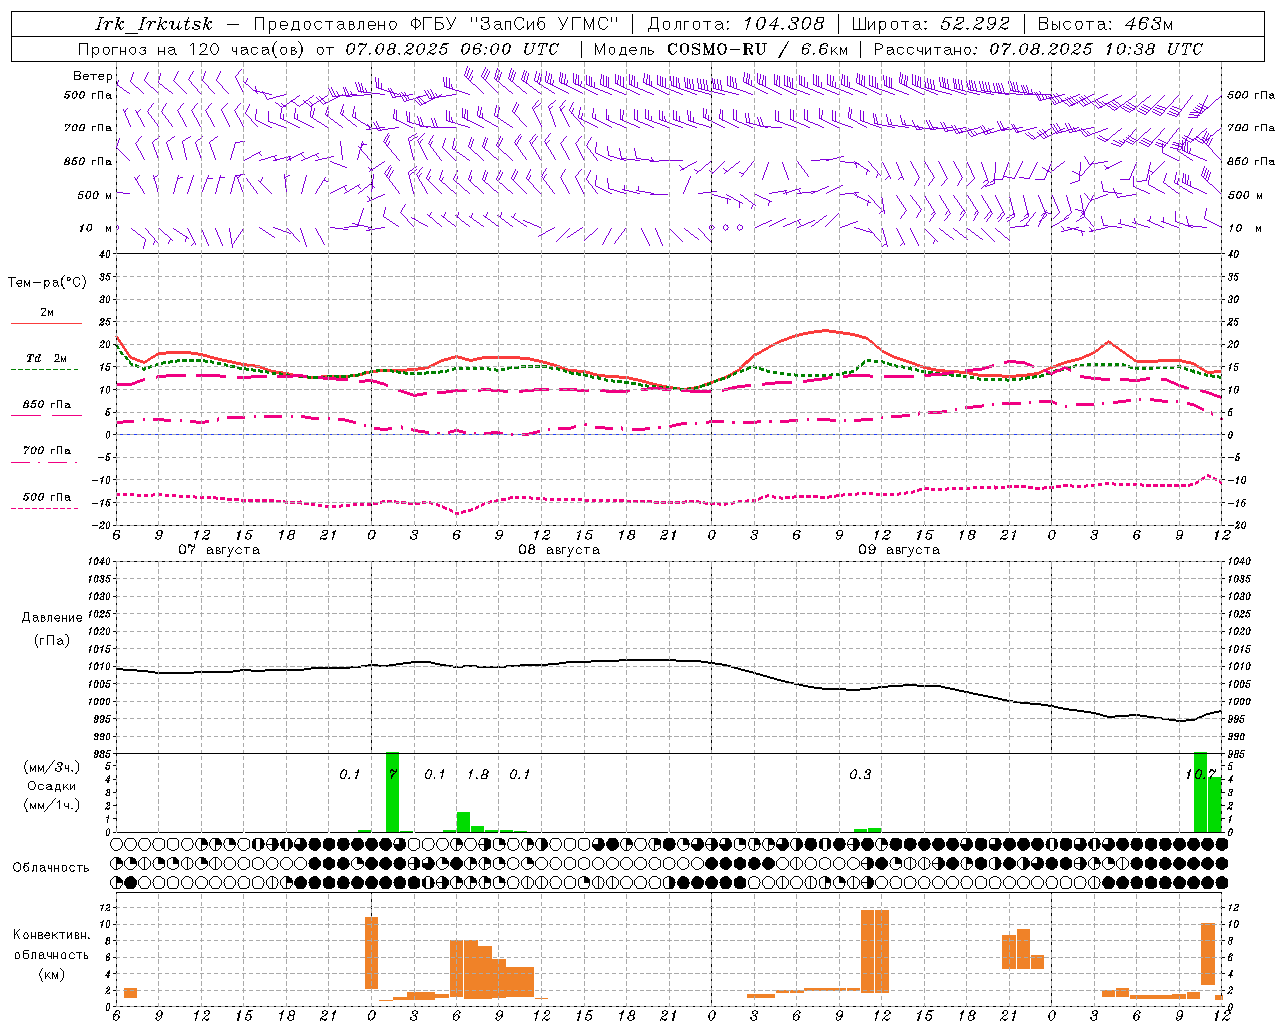This screenshot has width=1280, height=1024.
Task: Click the precipitation value "0.3"
Action: [860, 775]
